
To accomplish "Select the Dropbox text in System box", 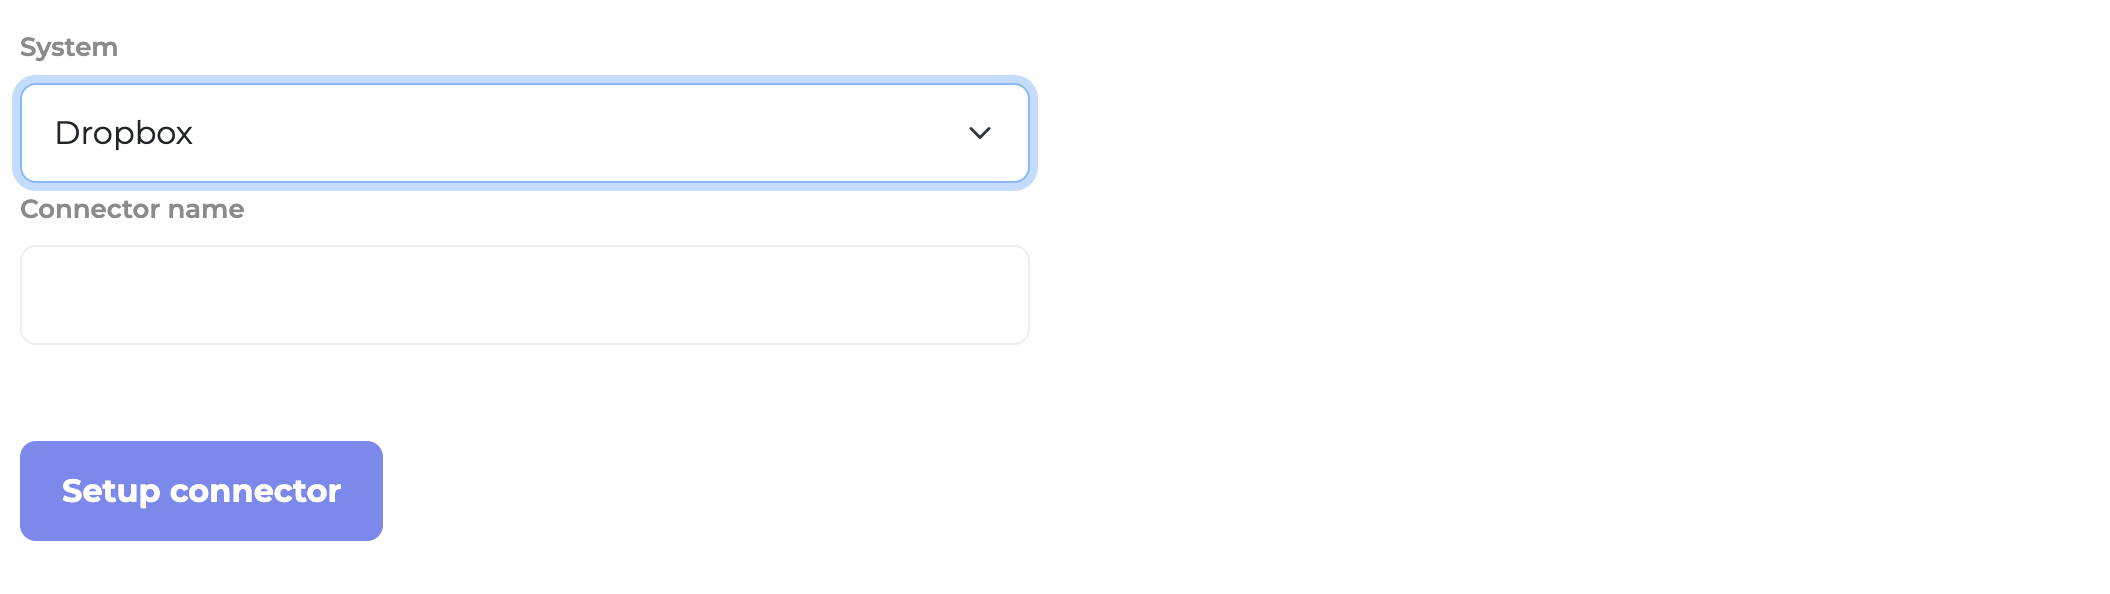I will (124, 133).
